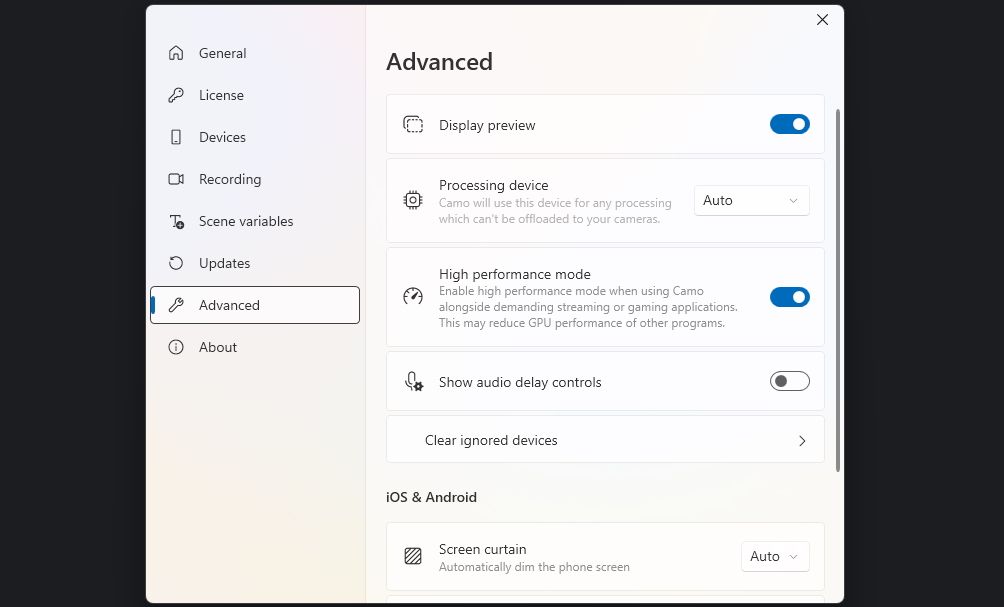Click the vertical scrollbar in settings panel

point(837,290)
